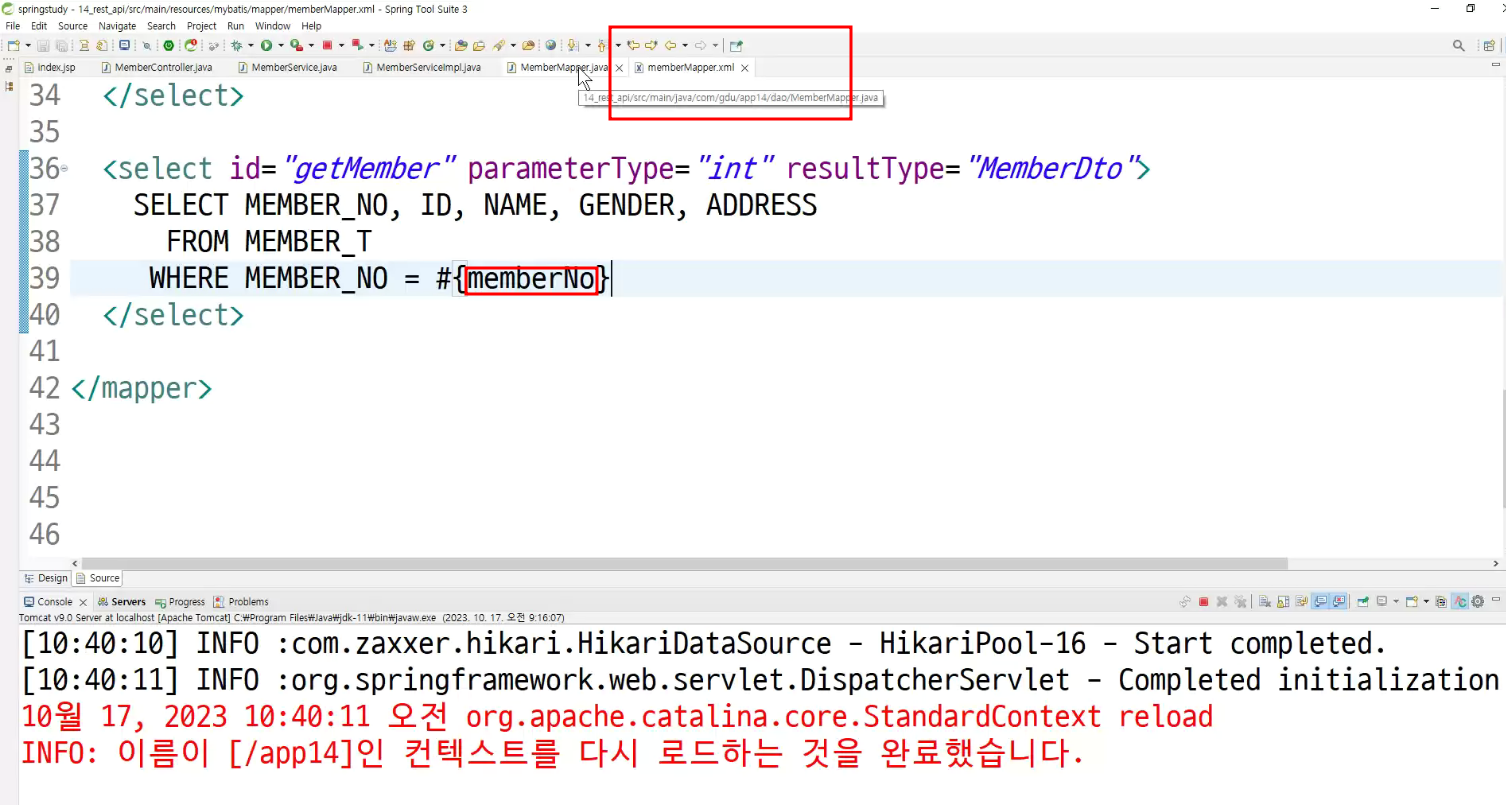Click the red Stop icon in main toolbar
Image resolution: width=1506 pixels, height=805 pixels.
(x=327, y=45)
